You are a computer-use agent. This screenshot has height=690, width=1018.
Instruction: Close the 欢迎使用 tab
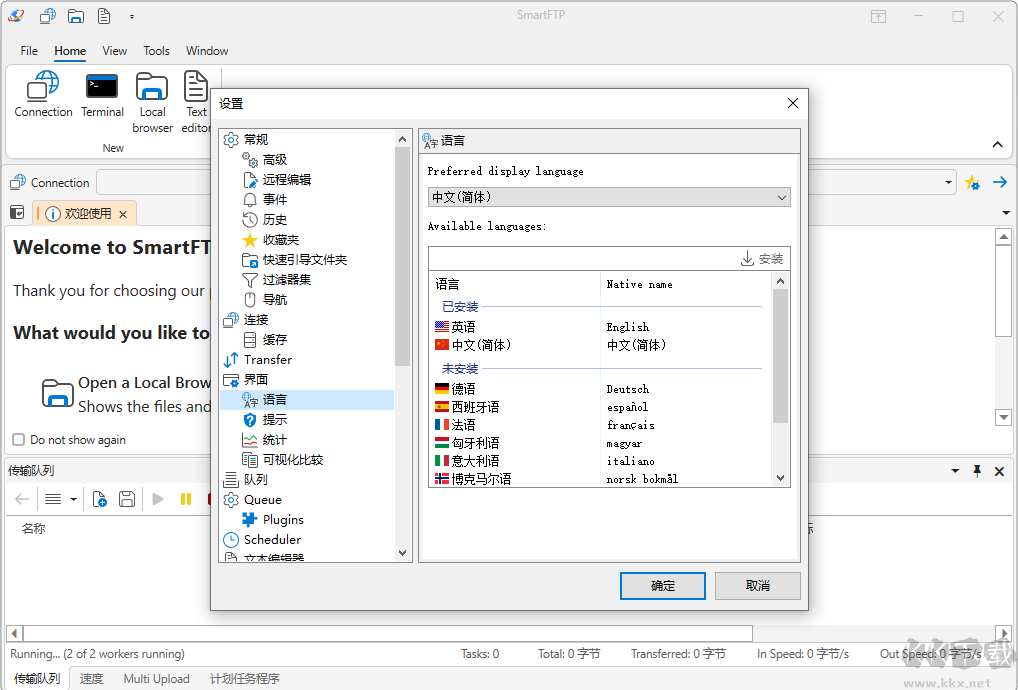click(x=123, y=214)
